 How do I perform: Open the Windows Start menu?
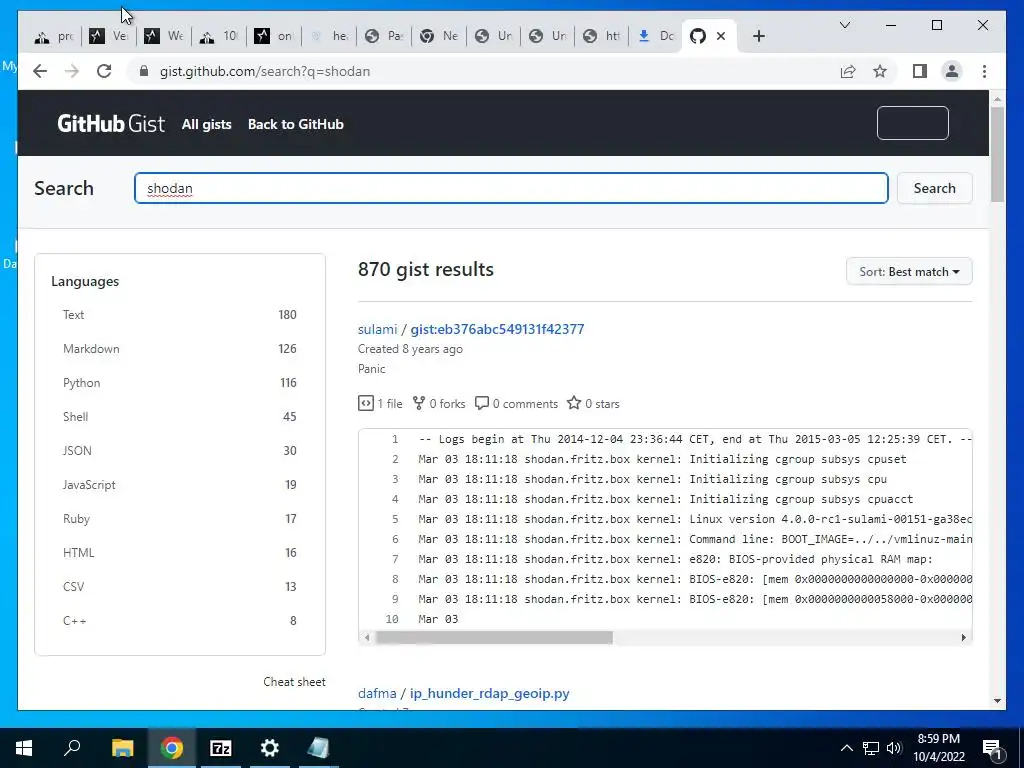coord(24,748)
